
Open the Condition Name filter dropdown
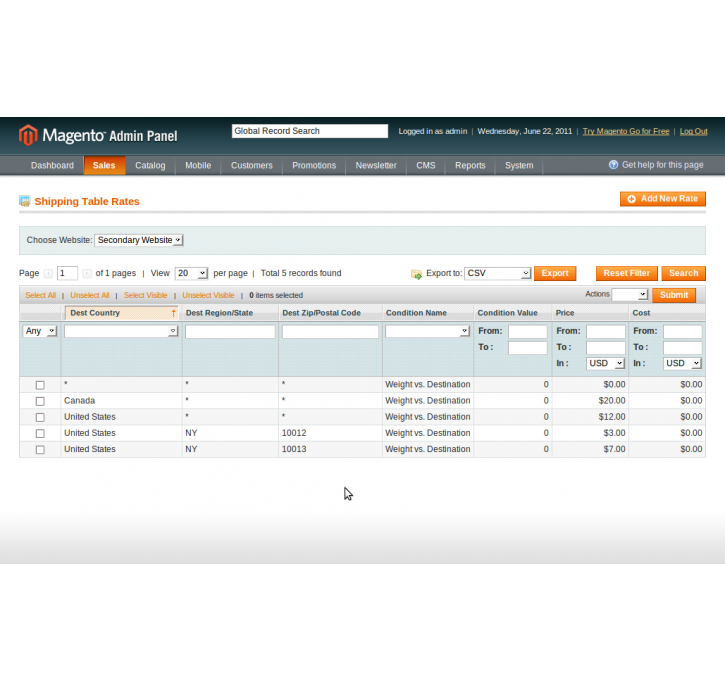427,331
